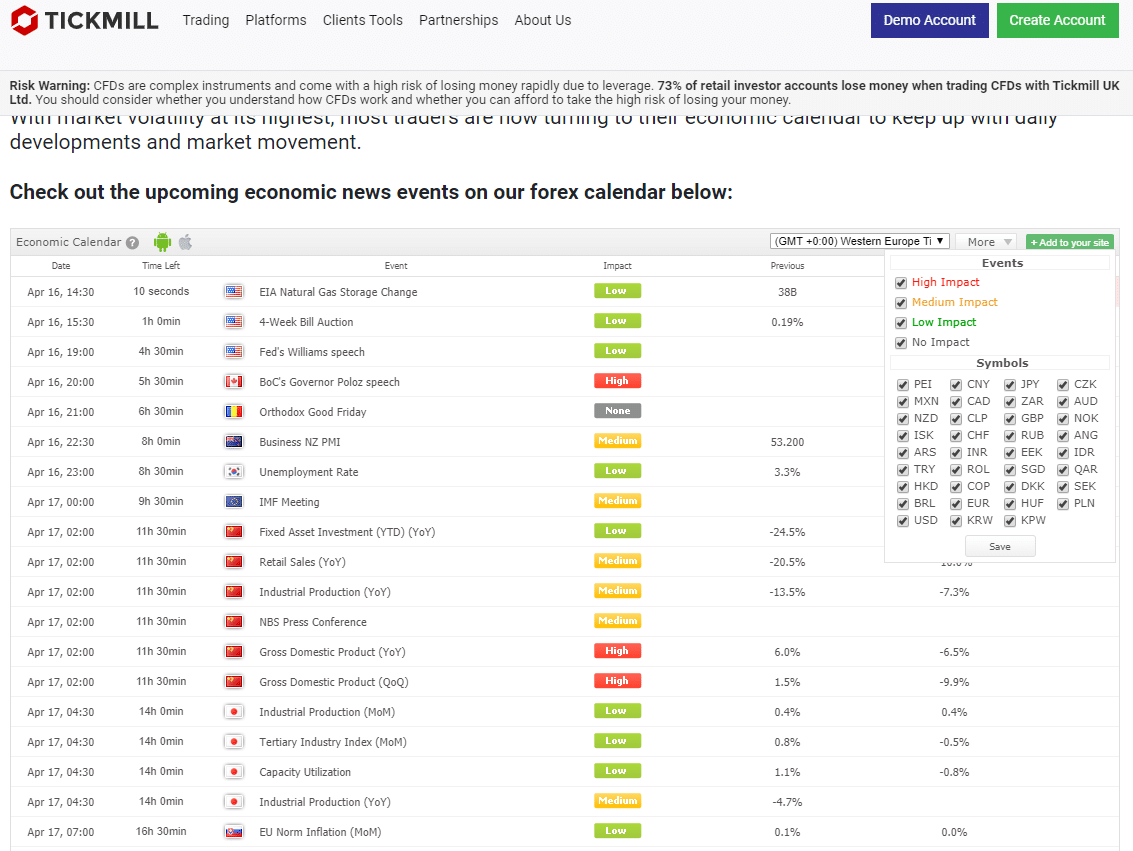This screenshot has height=851, width=1133.
Task: Click the Previous column header
Action: pos(787,266)
